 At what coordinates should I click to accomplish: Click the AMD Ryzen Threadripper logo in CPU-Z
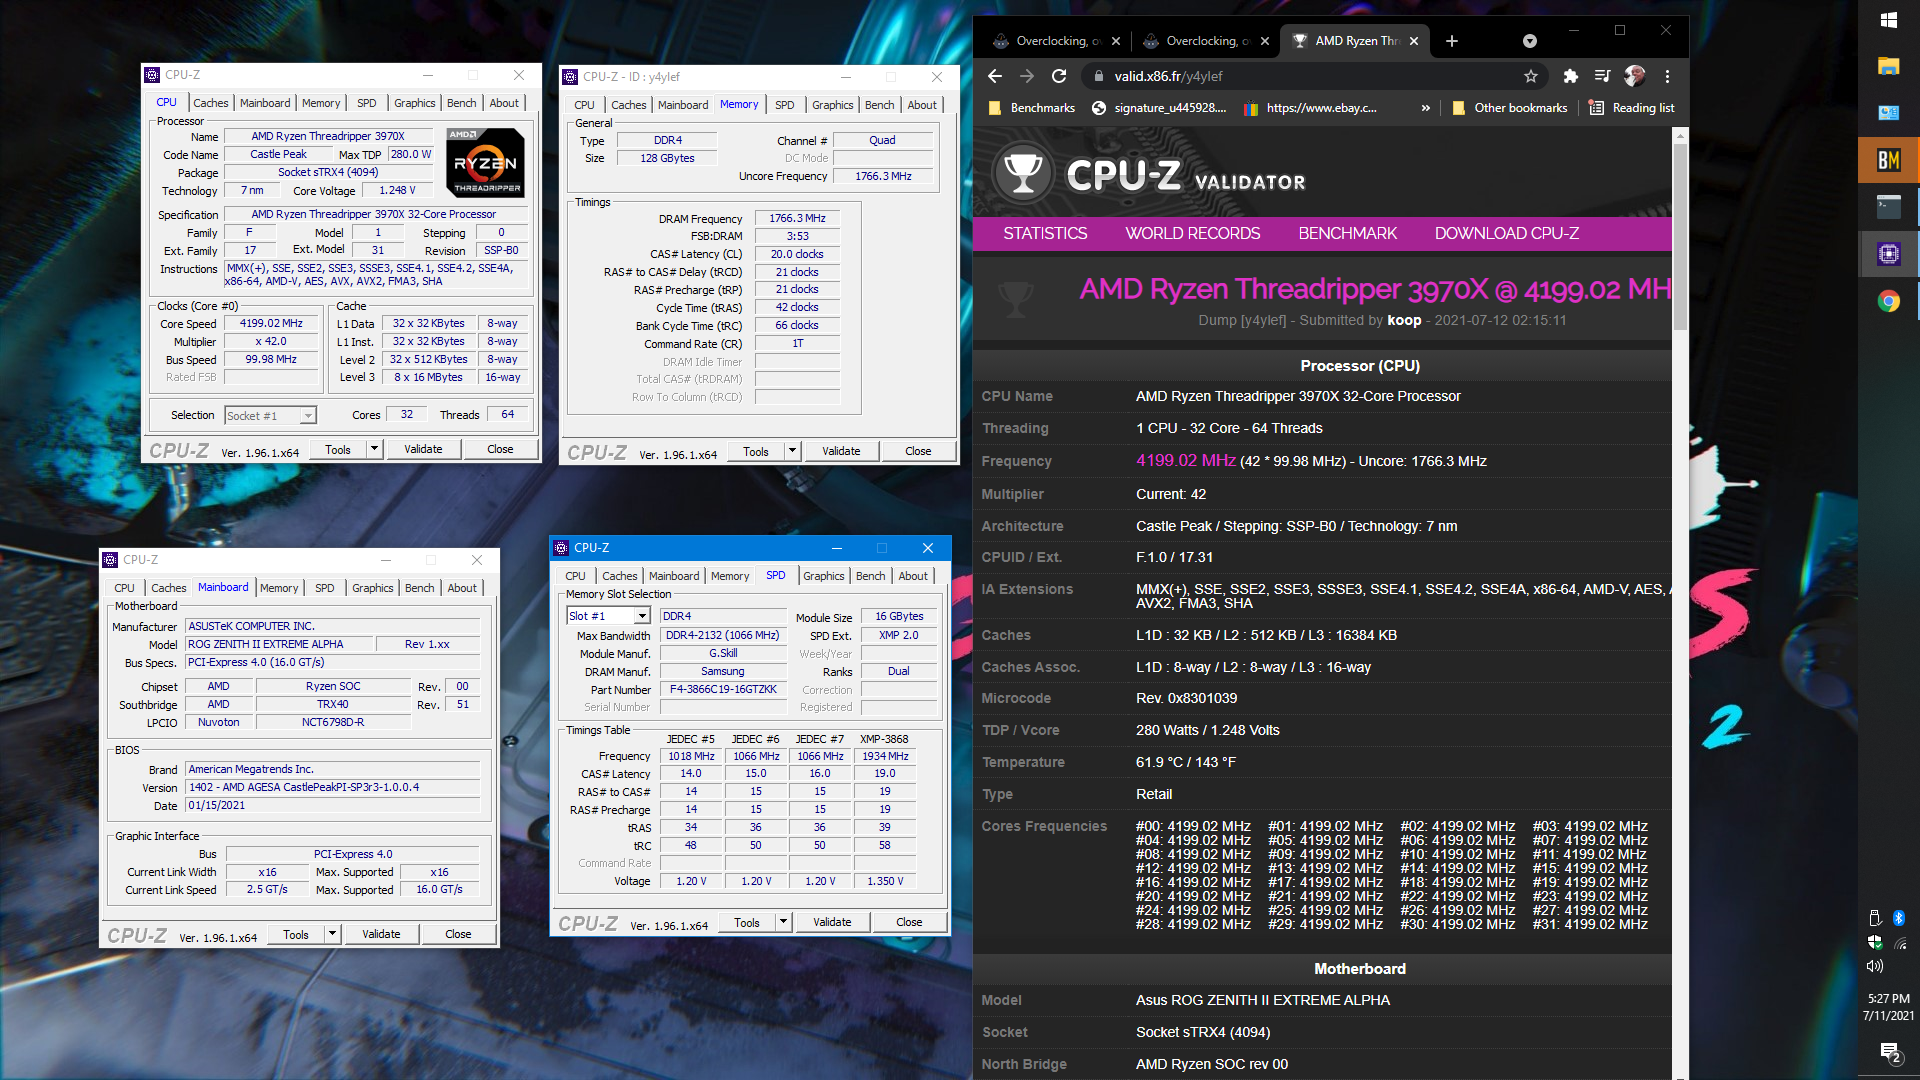click(486, 163)
